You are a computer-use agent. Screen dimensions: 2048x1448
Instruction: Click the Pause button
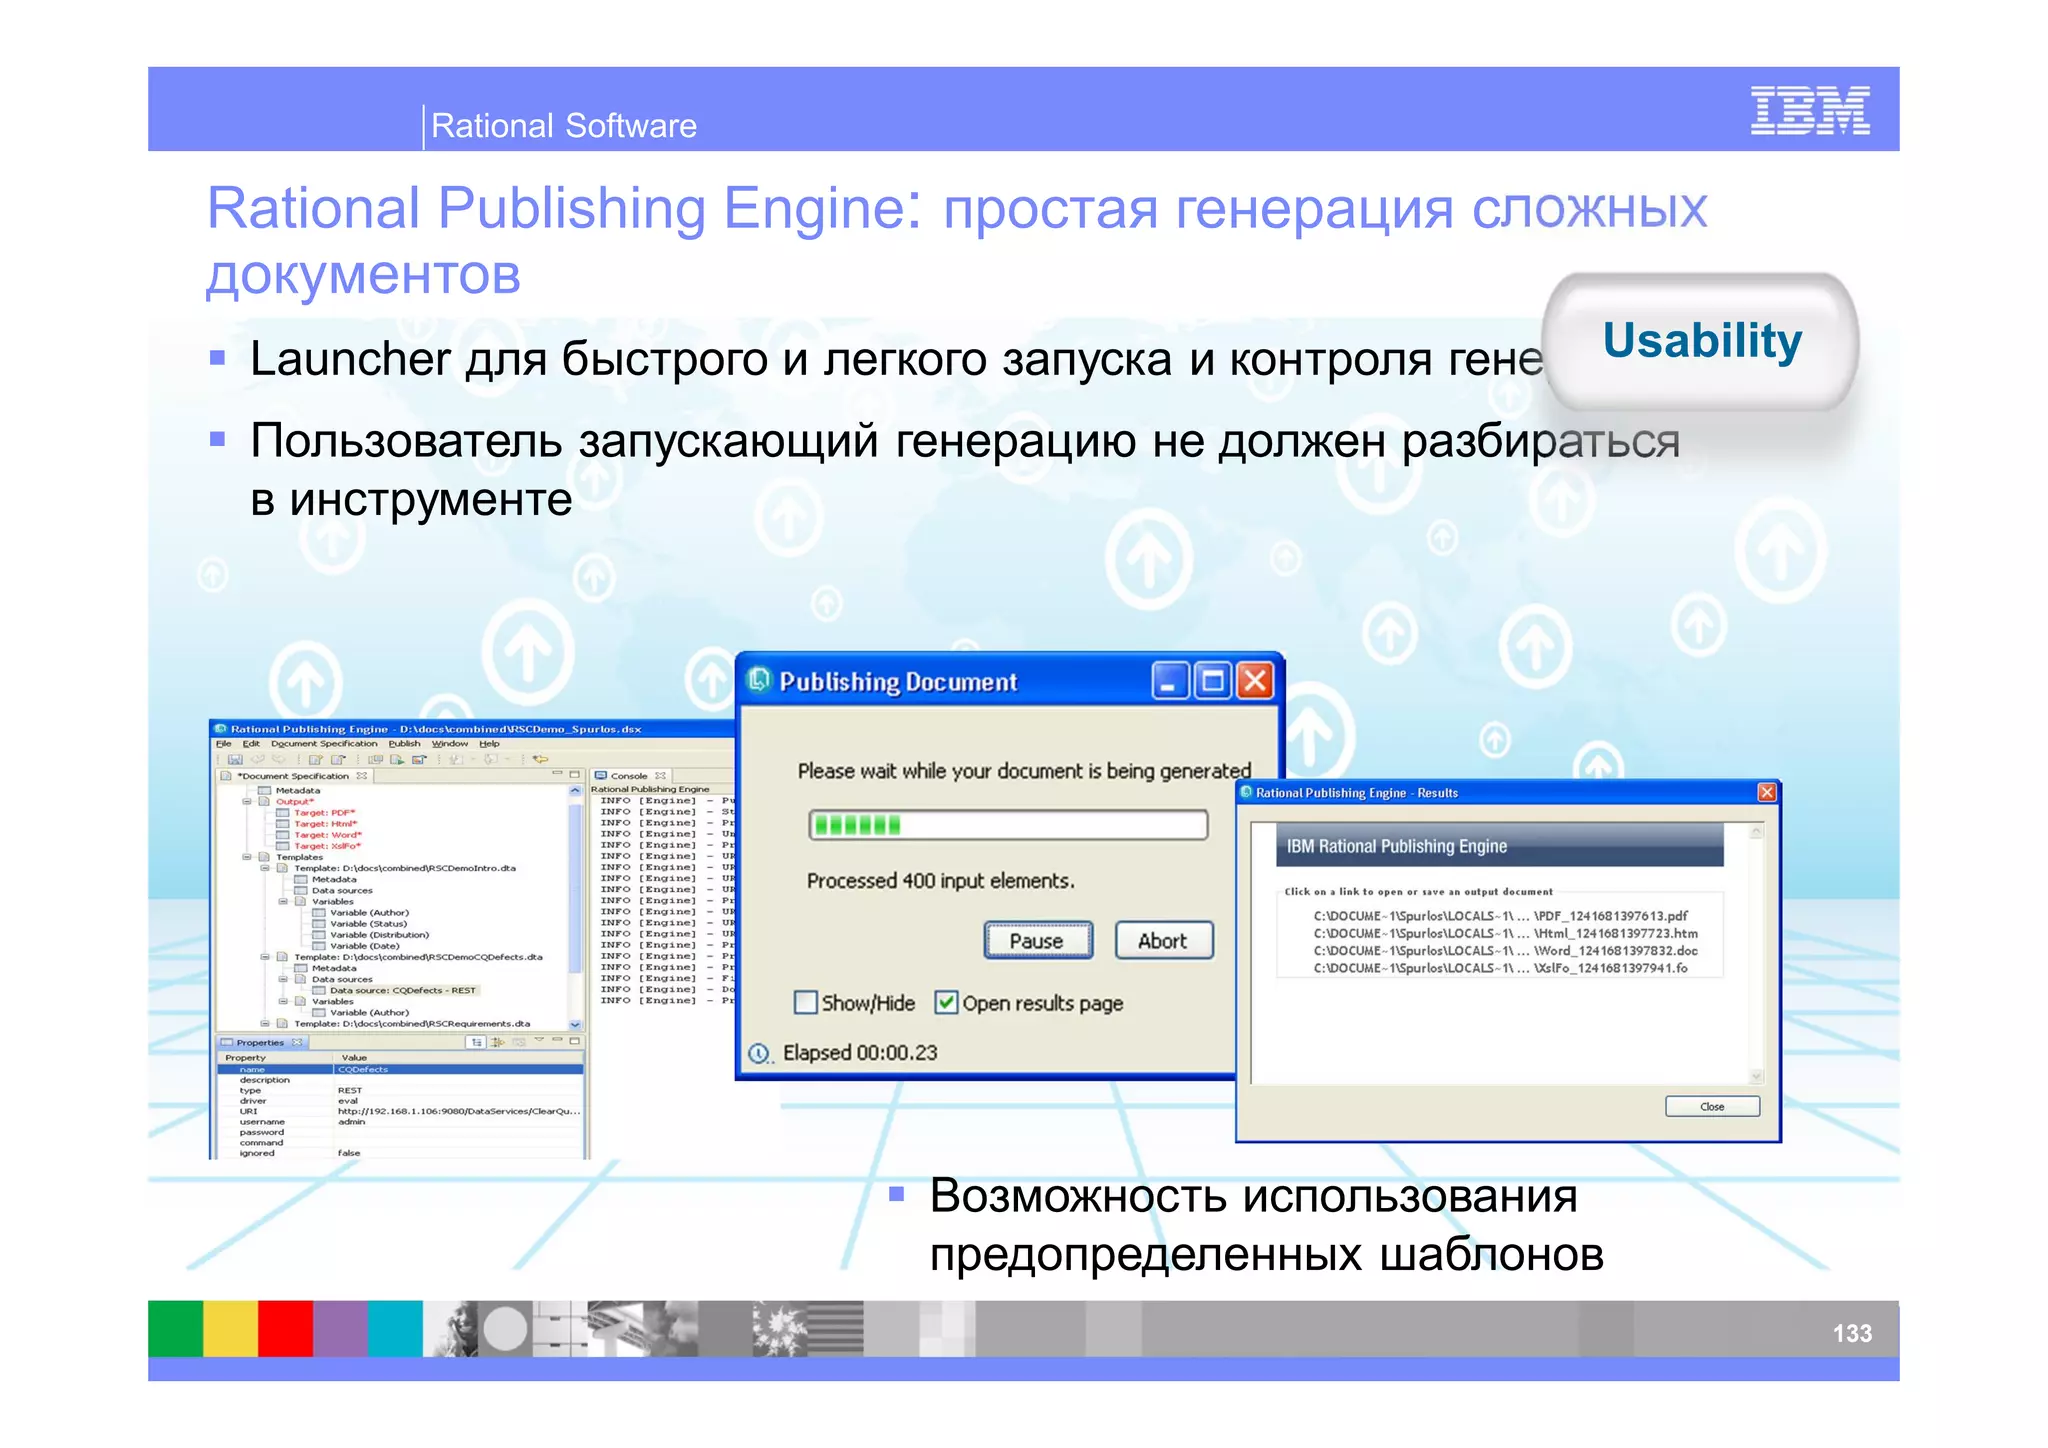[1037, 941]
